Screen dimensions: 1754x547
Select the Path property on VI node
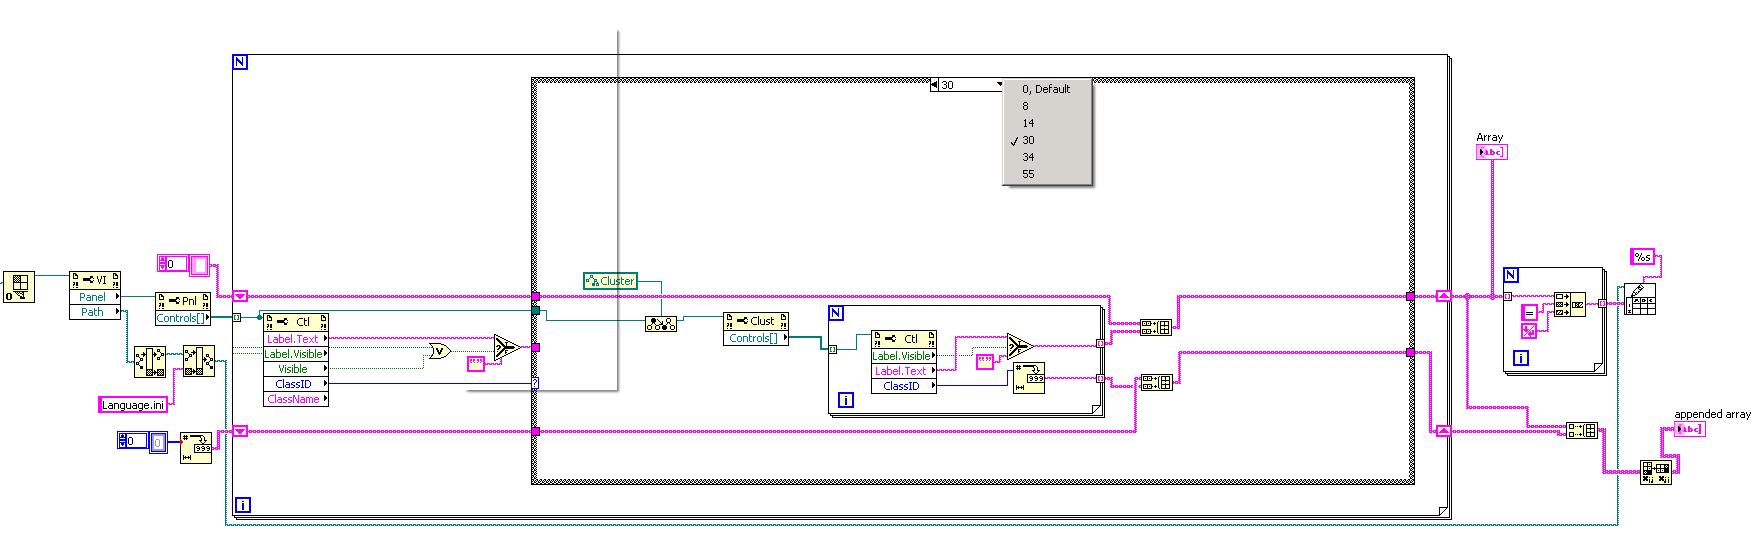point(94,312)
